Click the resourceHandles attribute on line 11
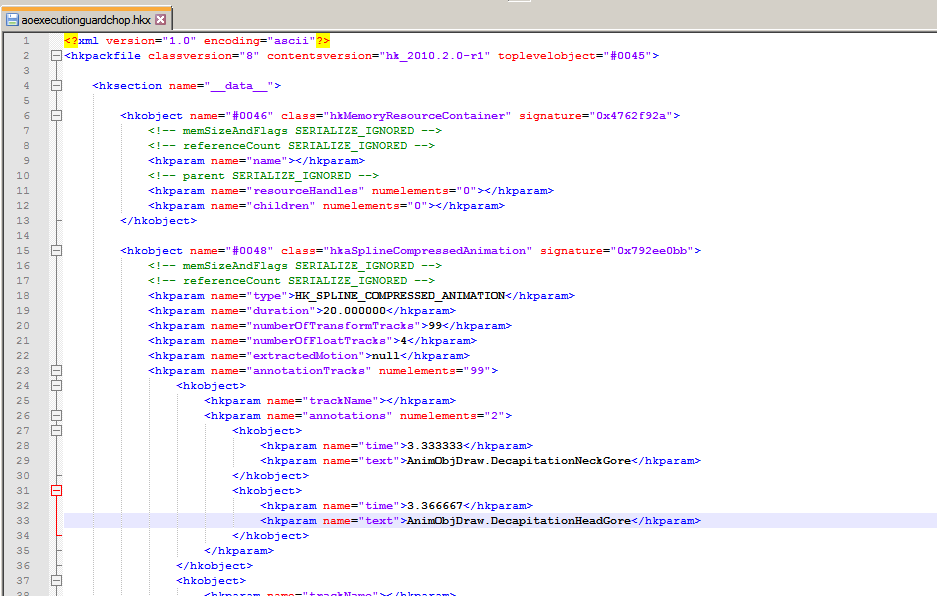The width and height of the screenshot is (937, 596). coord(305,191)
